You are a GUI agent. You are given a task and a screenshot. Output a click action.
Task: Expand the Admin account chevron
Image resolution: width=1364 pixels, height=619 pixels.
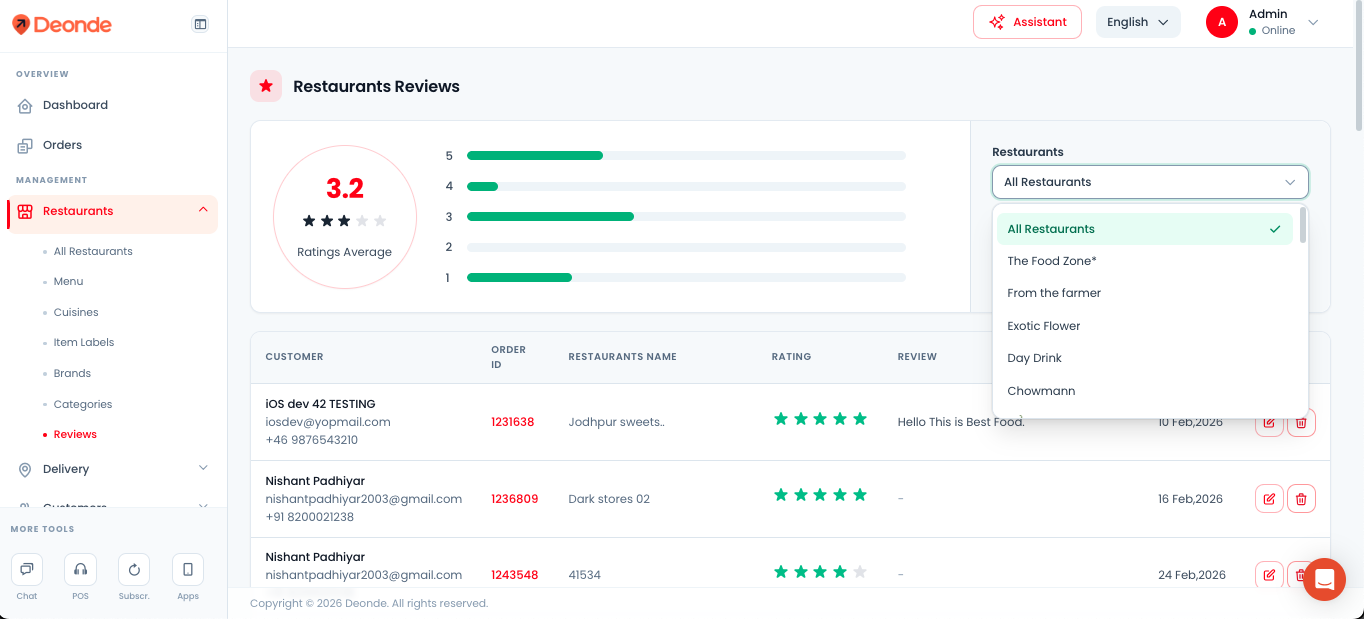pyautogui.click(x=1313, y=22)
